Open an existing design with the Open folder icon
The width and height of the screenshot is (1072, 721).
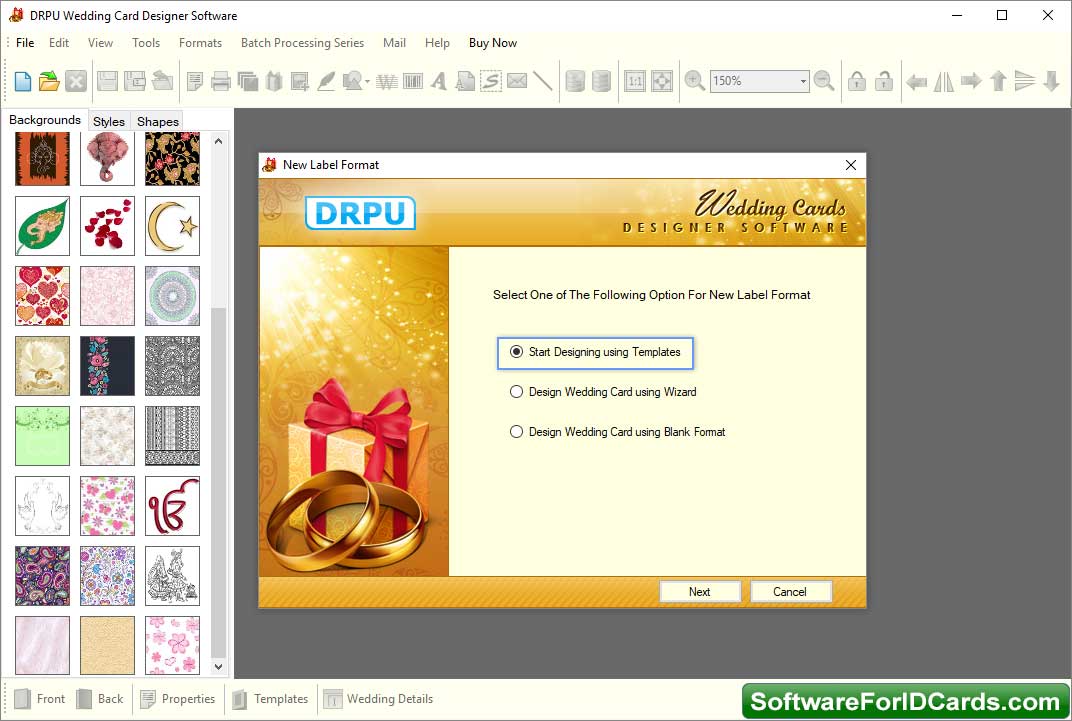[x=48, y=81]
